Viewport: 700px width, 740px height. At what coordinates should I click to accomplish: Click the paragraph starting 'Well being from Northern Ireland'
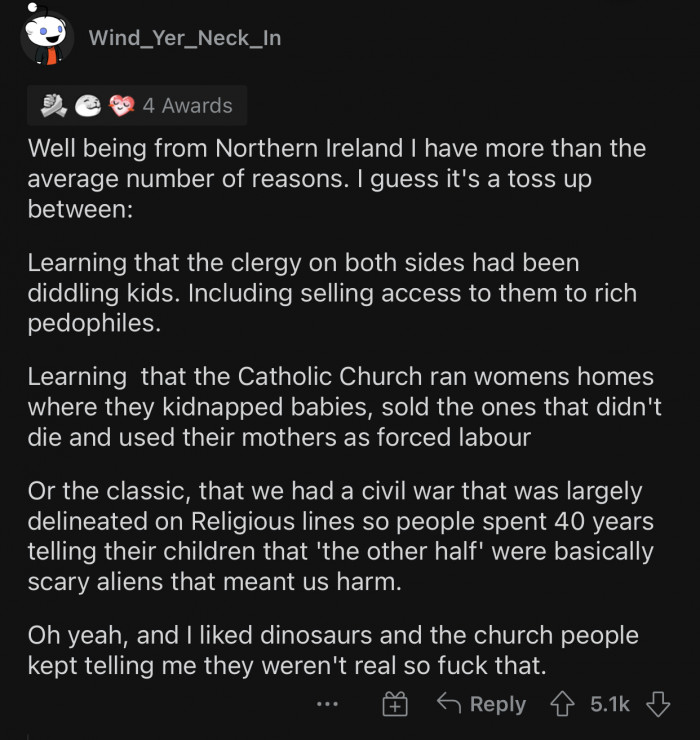click(336, 180)
